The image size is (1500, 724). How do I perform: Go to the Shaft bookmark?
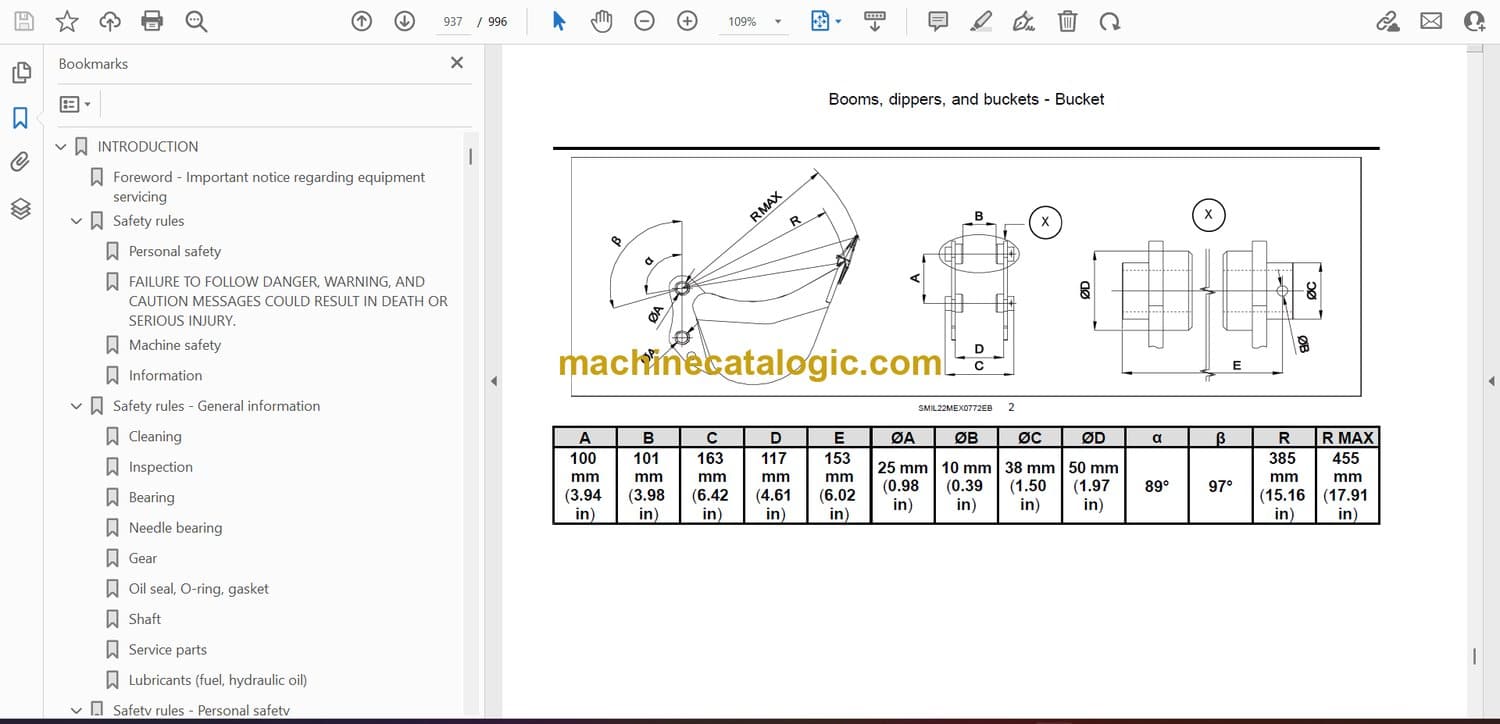pyautogui.click(x=145, y=620)
